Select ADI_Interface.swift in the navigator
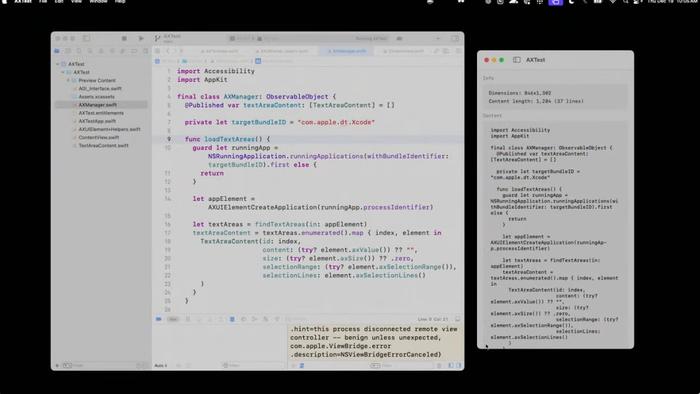The image size is (700, 394). (x=100, y=88)
